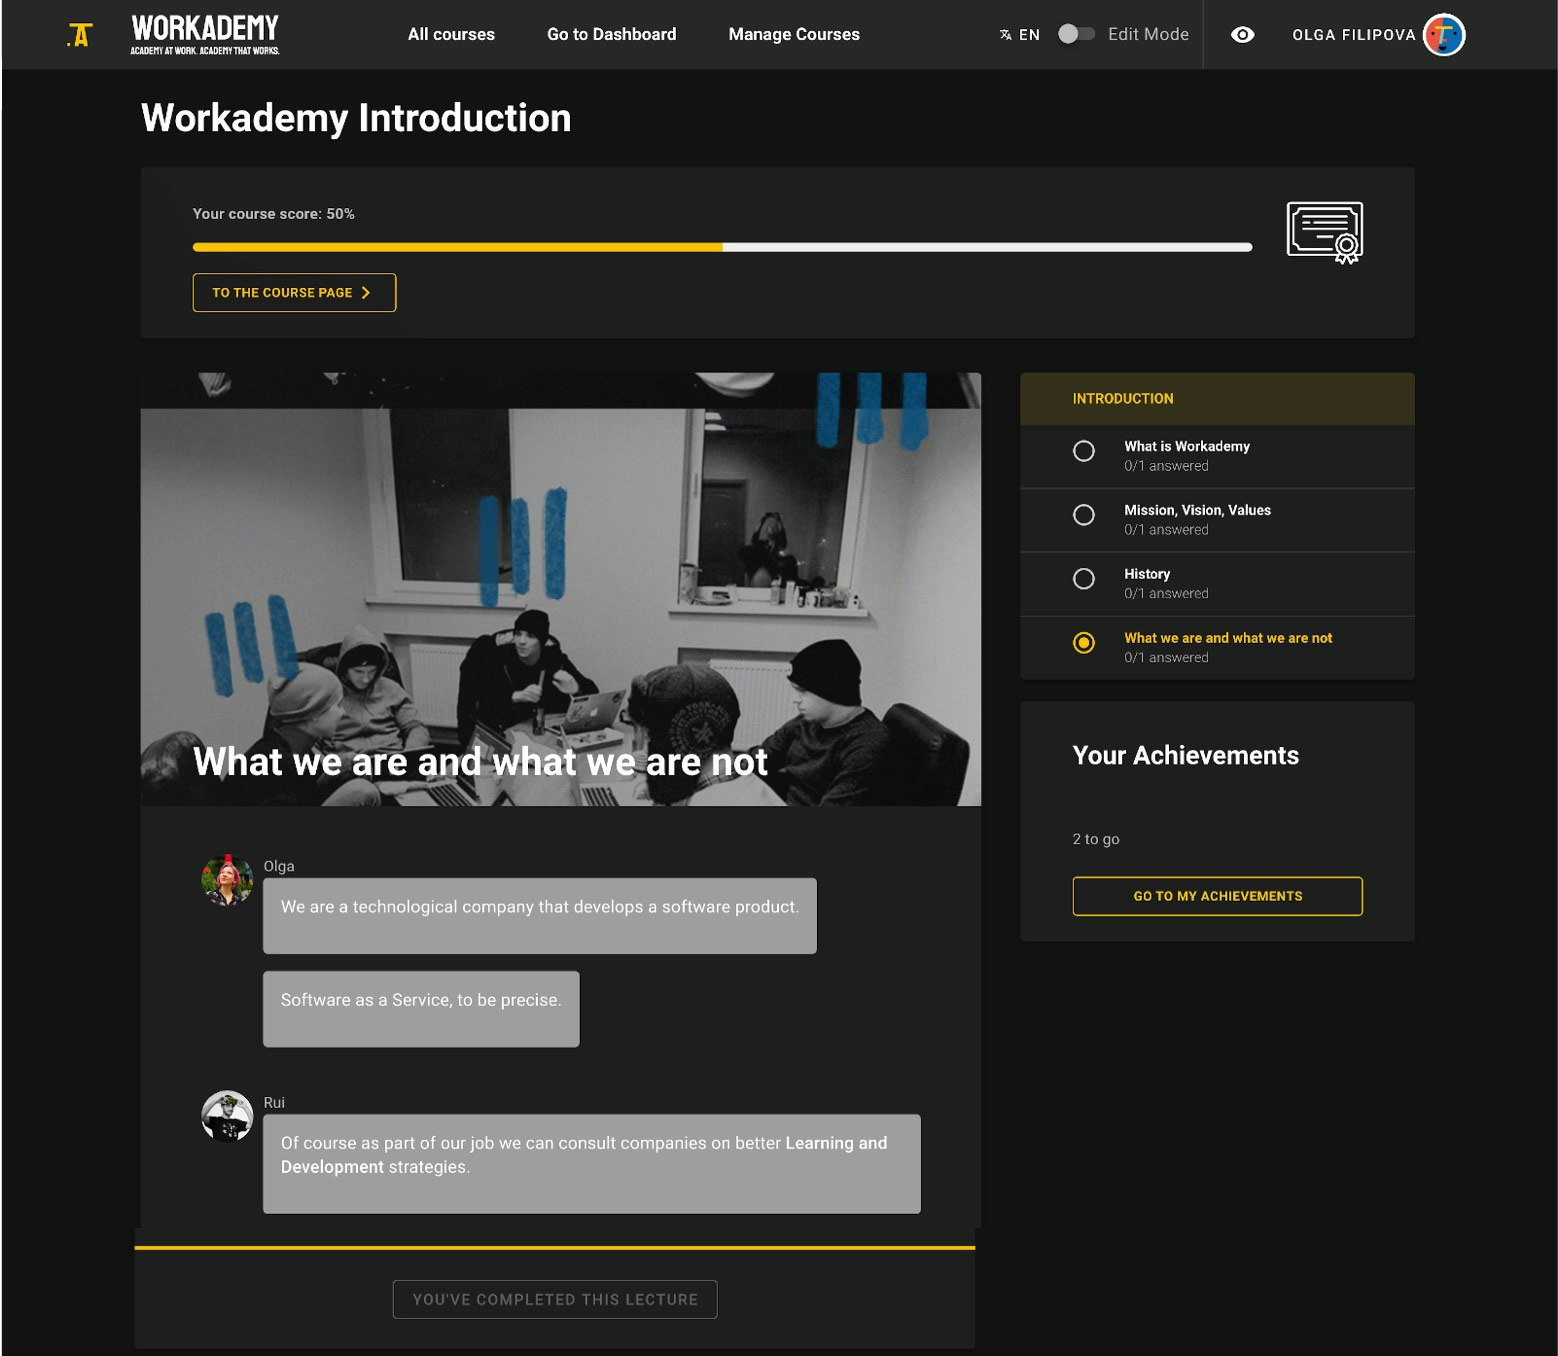
Task: Open Olga Filipova's profile avatar
Action: click(1442, 34)
